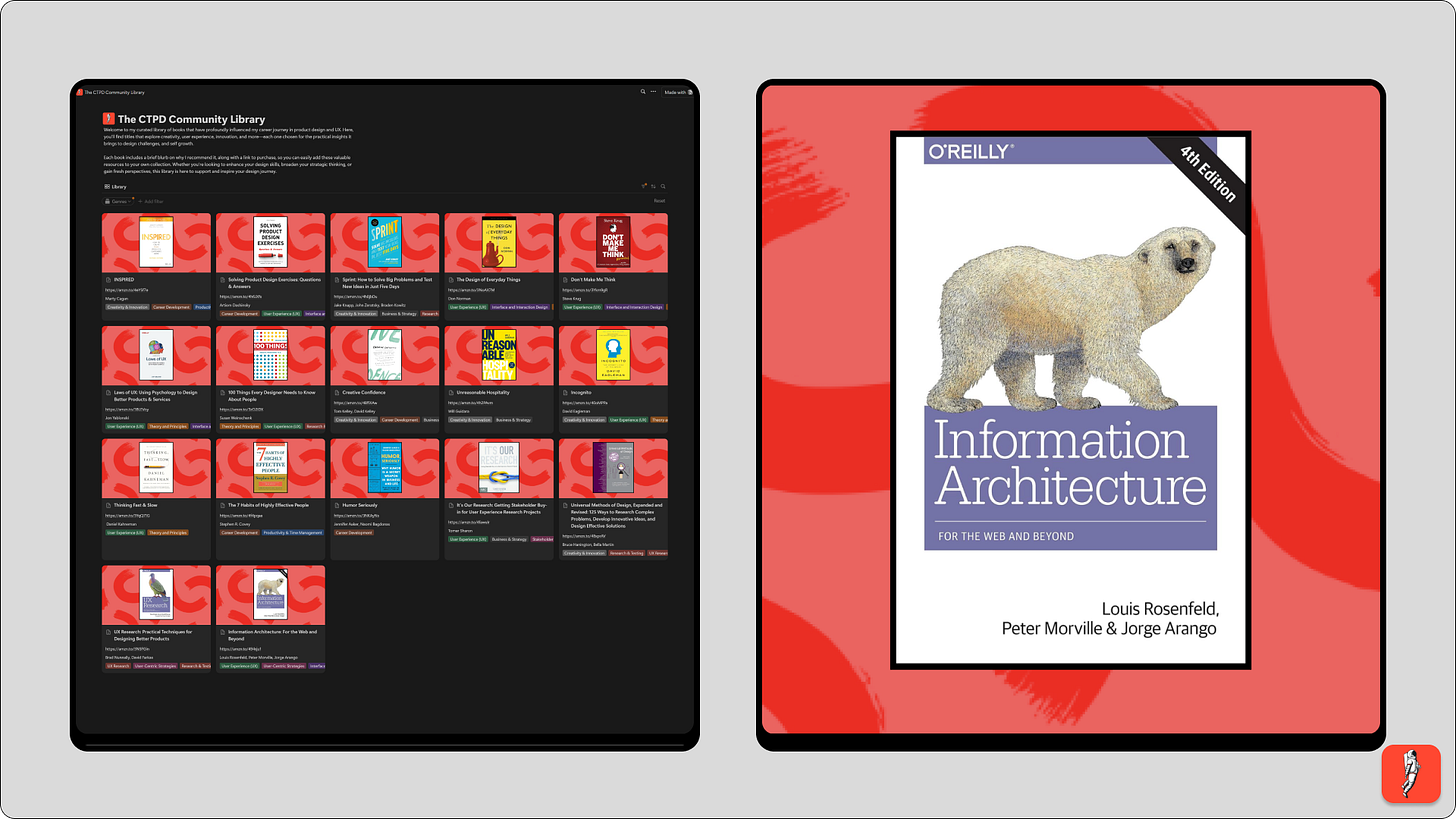
Task: Click Interface and Interaction Design tag on Don't Make Me Think
Action: point(635,307)
